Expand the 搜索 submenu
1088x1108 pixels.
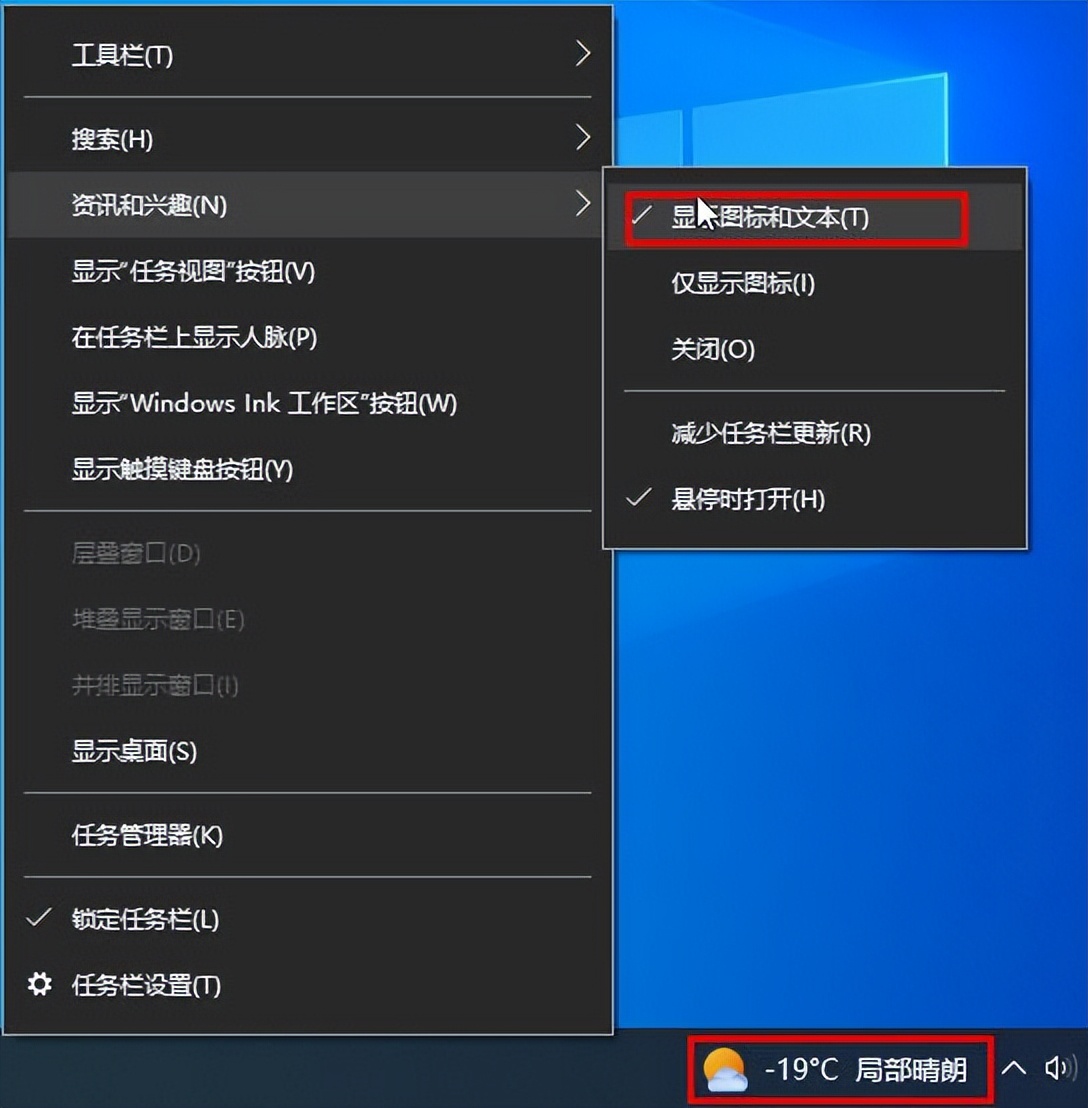click(x=110, y=139)
